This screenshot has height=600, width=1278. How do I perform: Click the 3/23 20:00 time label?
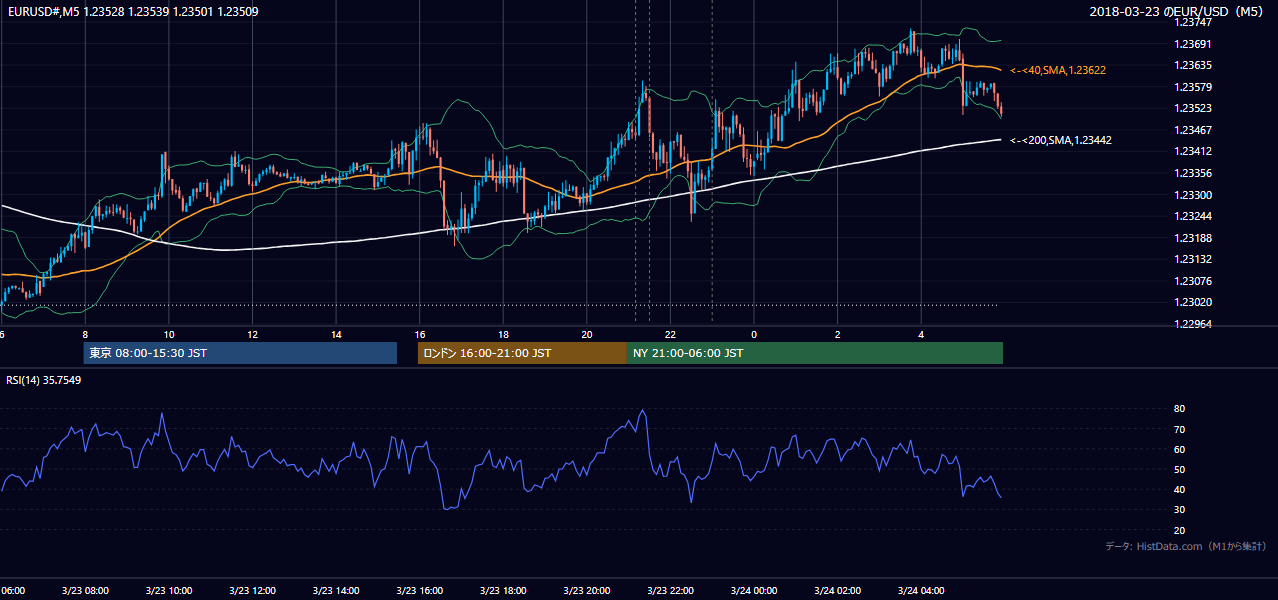(587, 590)
